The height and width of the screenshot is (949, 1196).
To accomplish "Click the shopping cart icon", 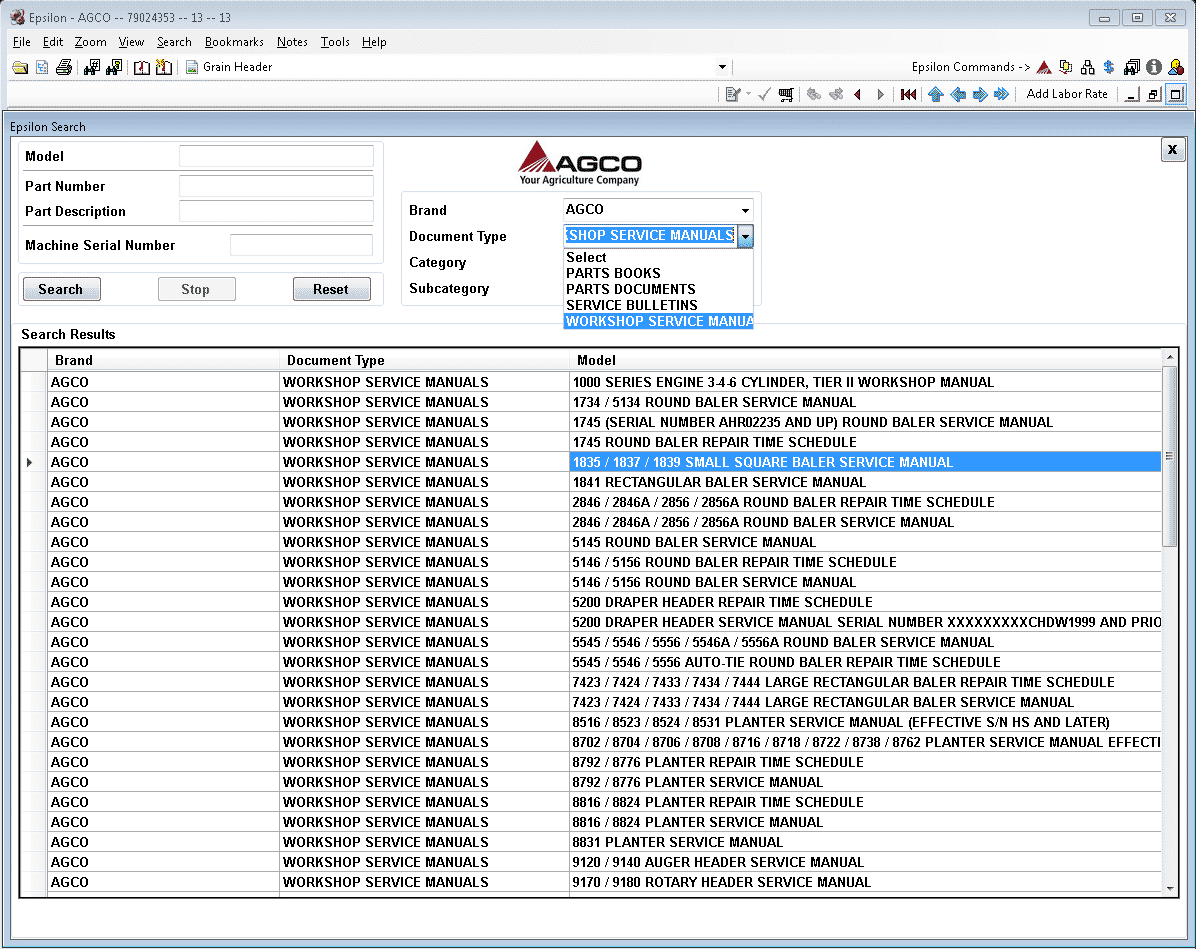I will point(786,95).
